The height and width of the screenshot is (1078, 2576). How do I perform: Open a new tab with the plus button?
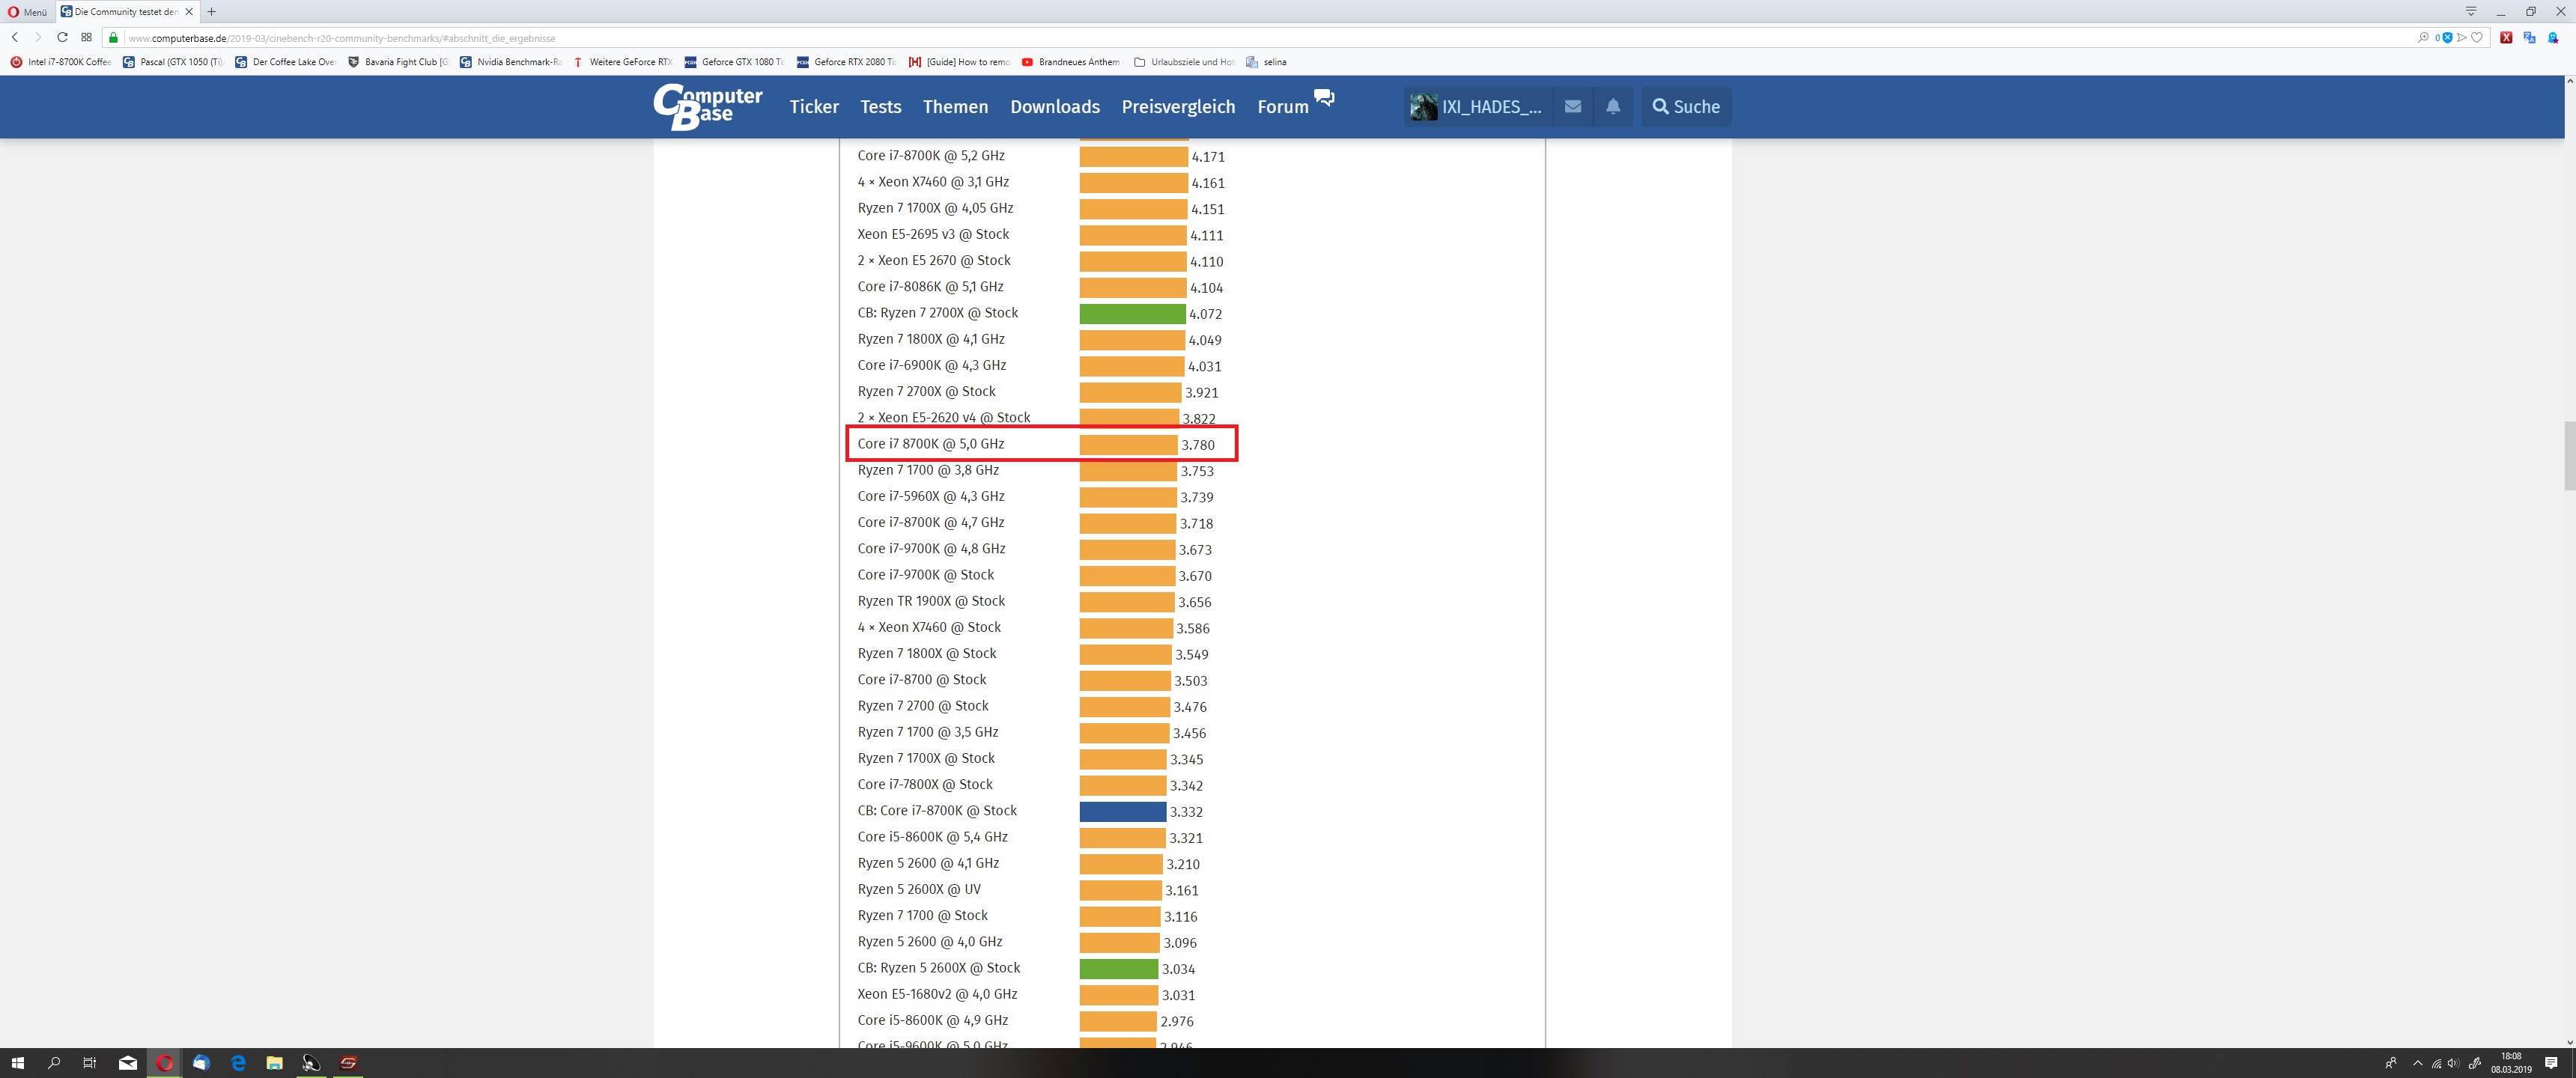(211, 12)
